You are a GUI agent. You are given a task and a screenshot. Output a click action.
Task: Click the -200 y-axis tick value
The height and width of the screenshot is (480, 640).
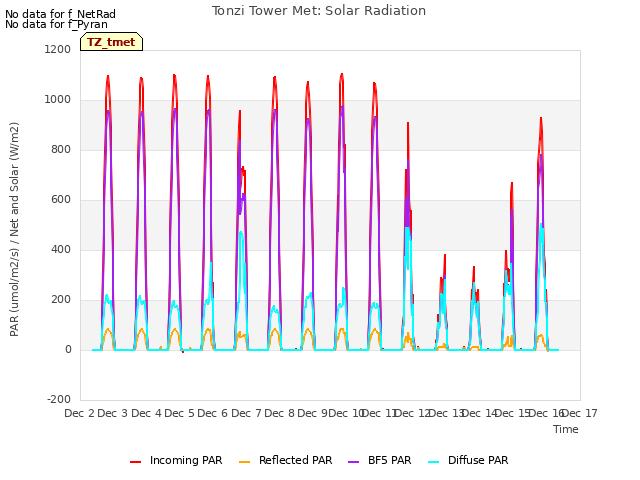pos(59,399)
